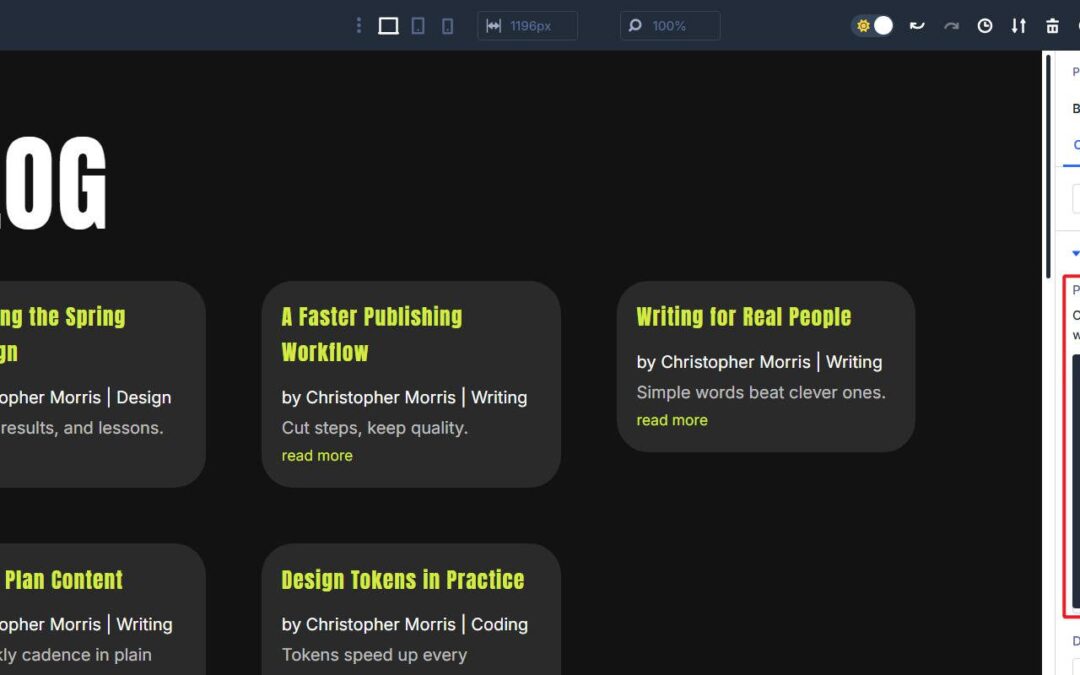
Task: Click the trash icon to clear the layout
Action: [1052, 26]
